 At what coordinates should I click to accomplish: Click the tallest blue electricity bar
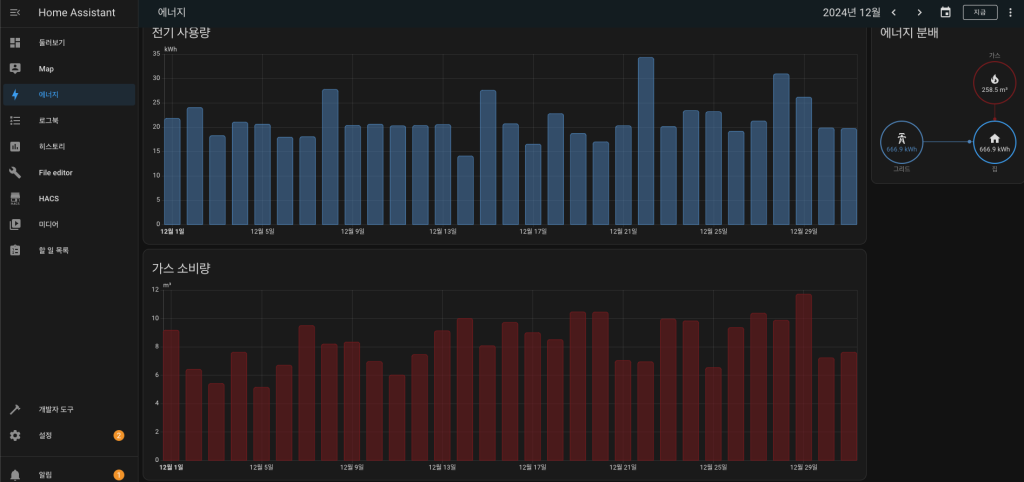(x=646, y=140)
